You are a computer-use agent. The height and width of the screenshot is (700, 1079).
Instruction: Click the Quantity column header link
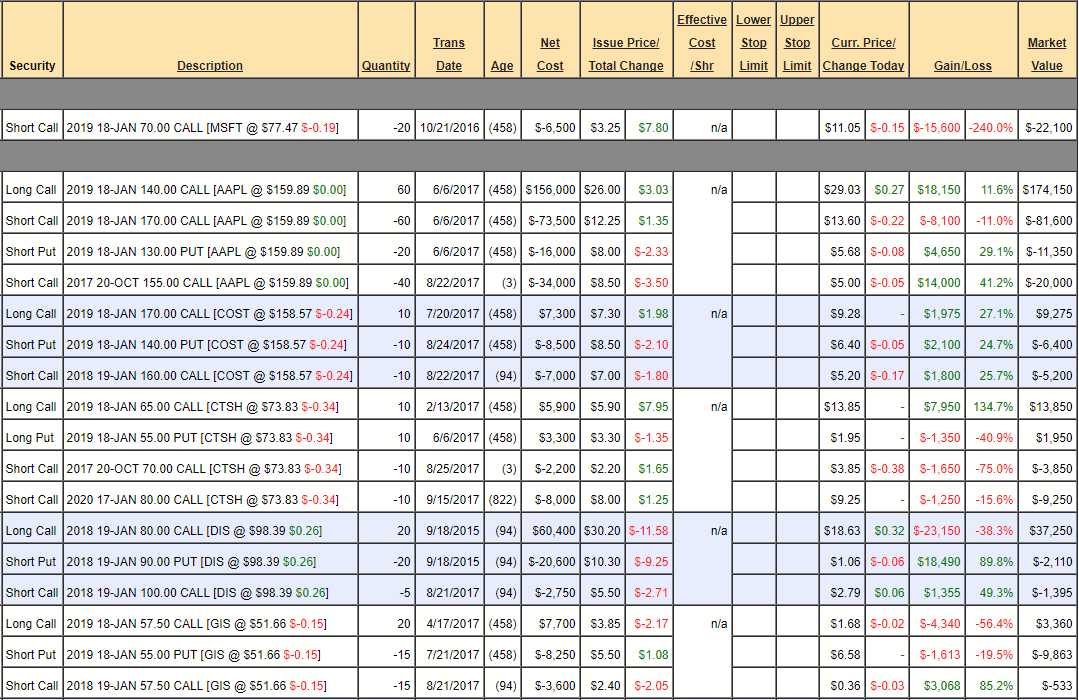click(386, 66)
